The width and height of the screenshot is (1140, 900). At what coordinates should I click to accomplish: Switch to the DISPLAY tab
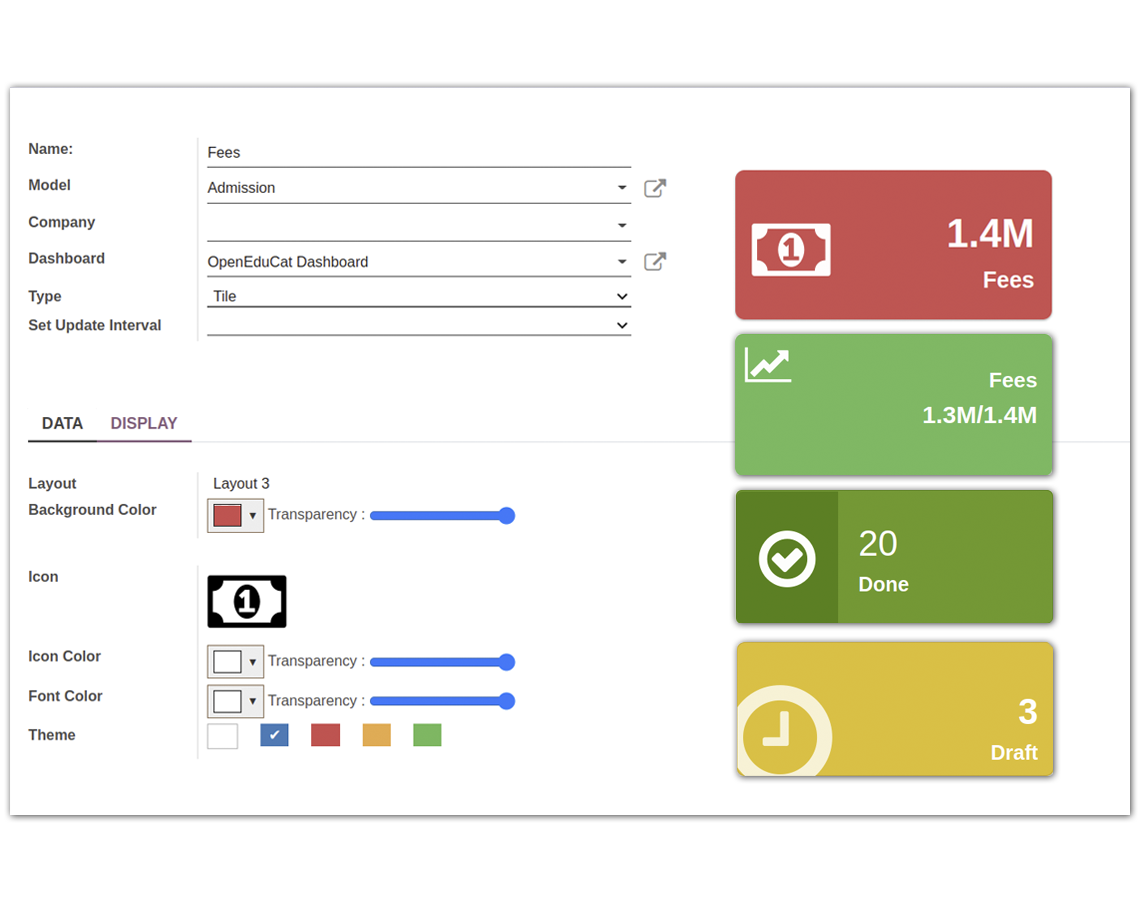144,423
